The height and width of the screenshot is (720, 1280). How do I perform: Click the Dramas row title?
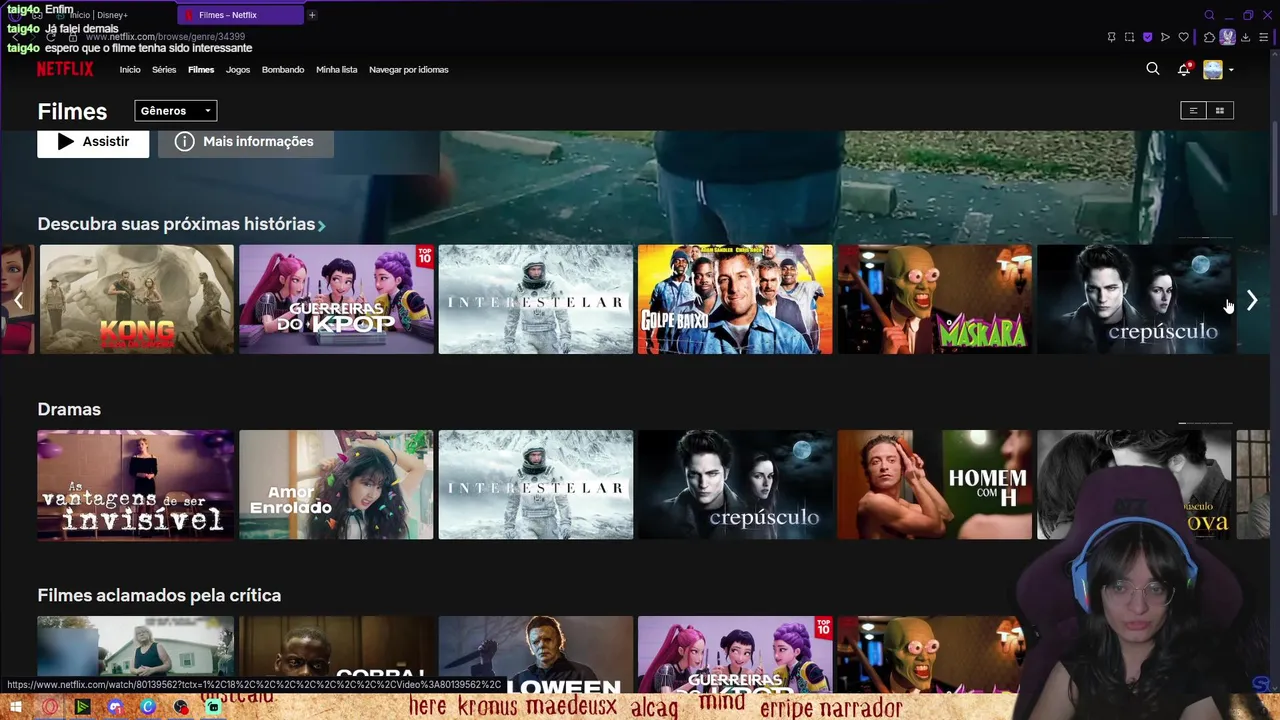click(x=69, y=409)
